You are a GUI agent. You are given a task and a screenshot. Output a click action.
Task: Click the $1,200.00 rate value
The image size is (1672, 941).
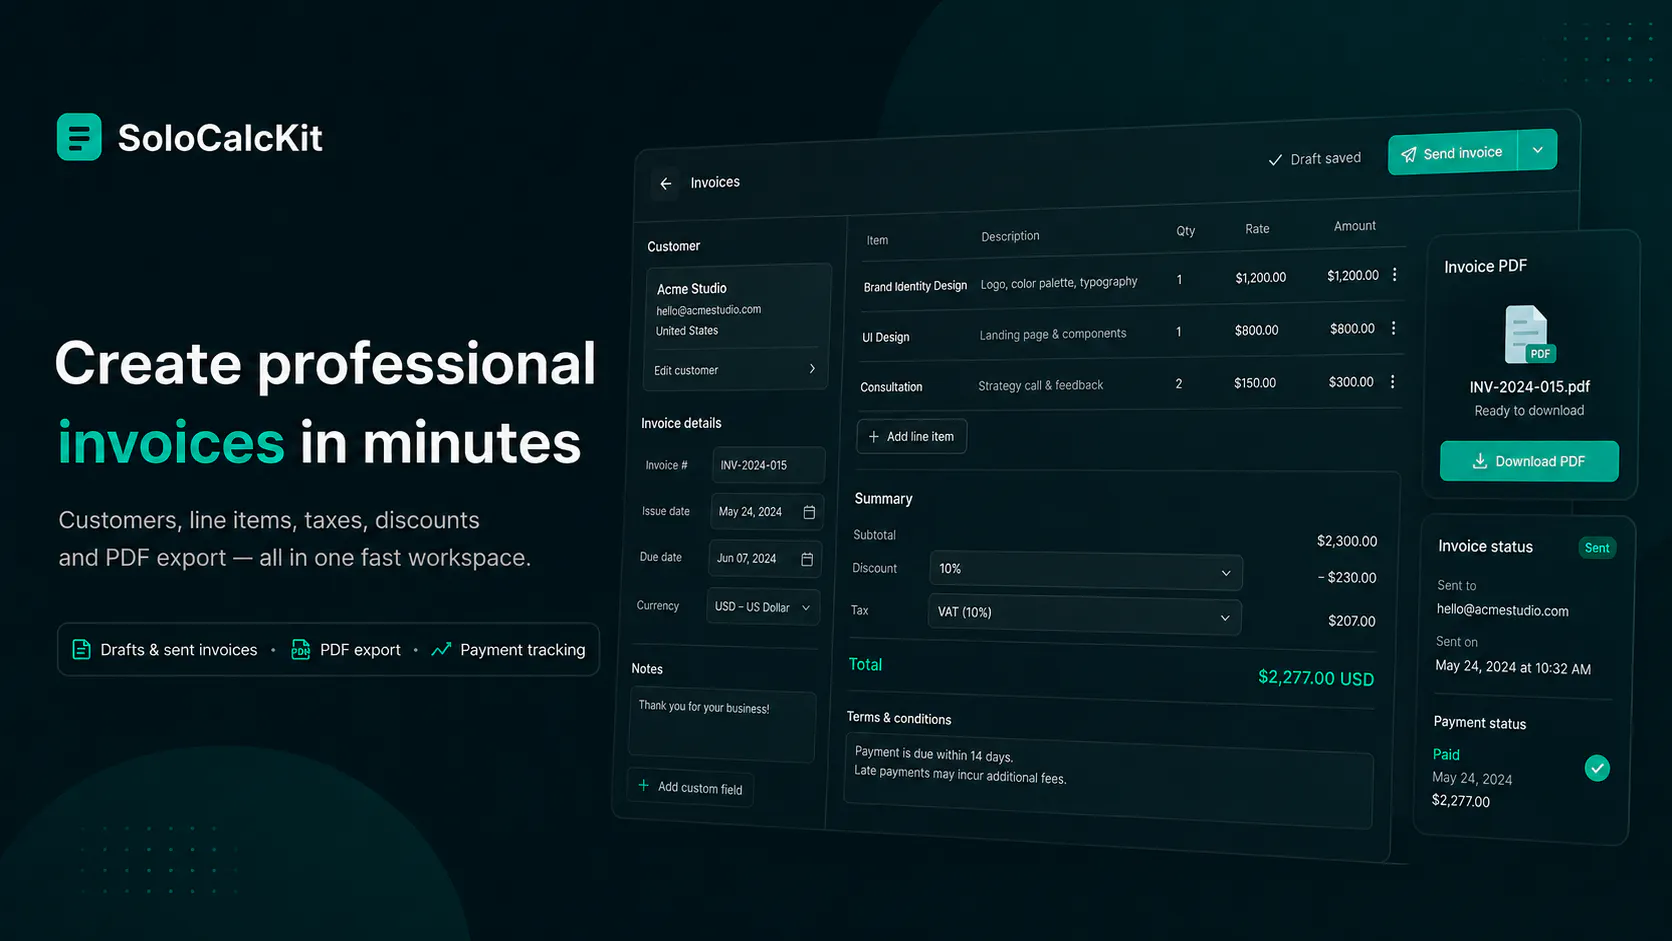1261,278
